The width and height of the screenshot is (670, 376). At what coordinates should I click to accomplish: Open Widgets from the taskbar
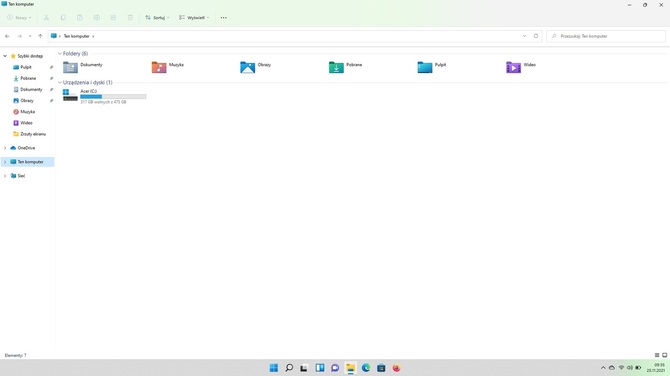pyautogui.click(x=320, y=368)
